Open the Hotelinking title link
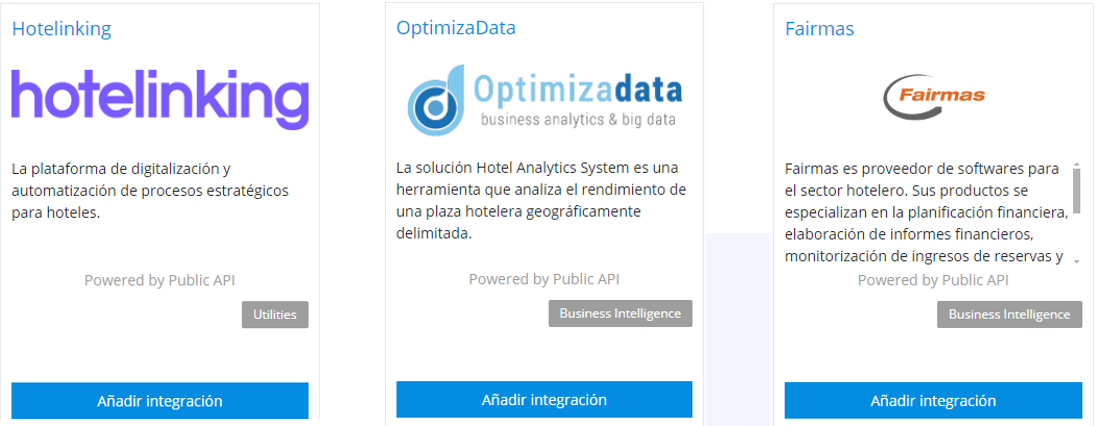This screenshot has height=426, width=1095. (61, 29)
